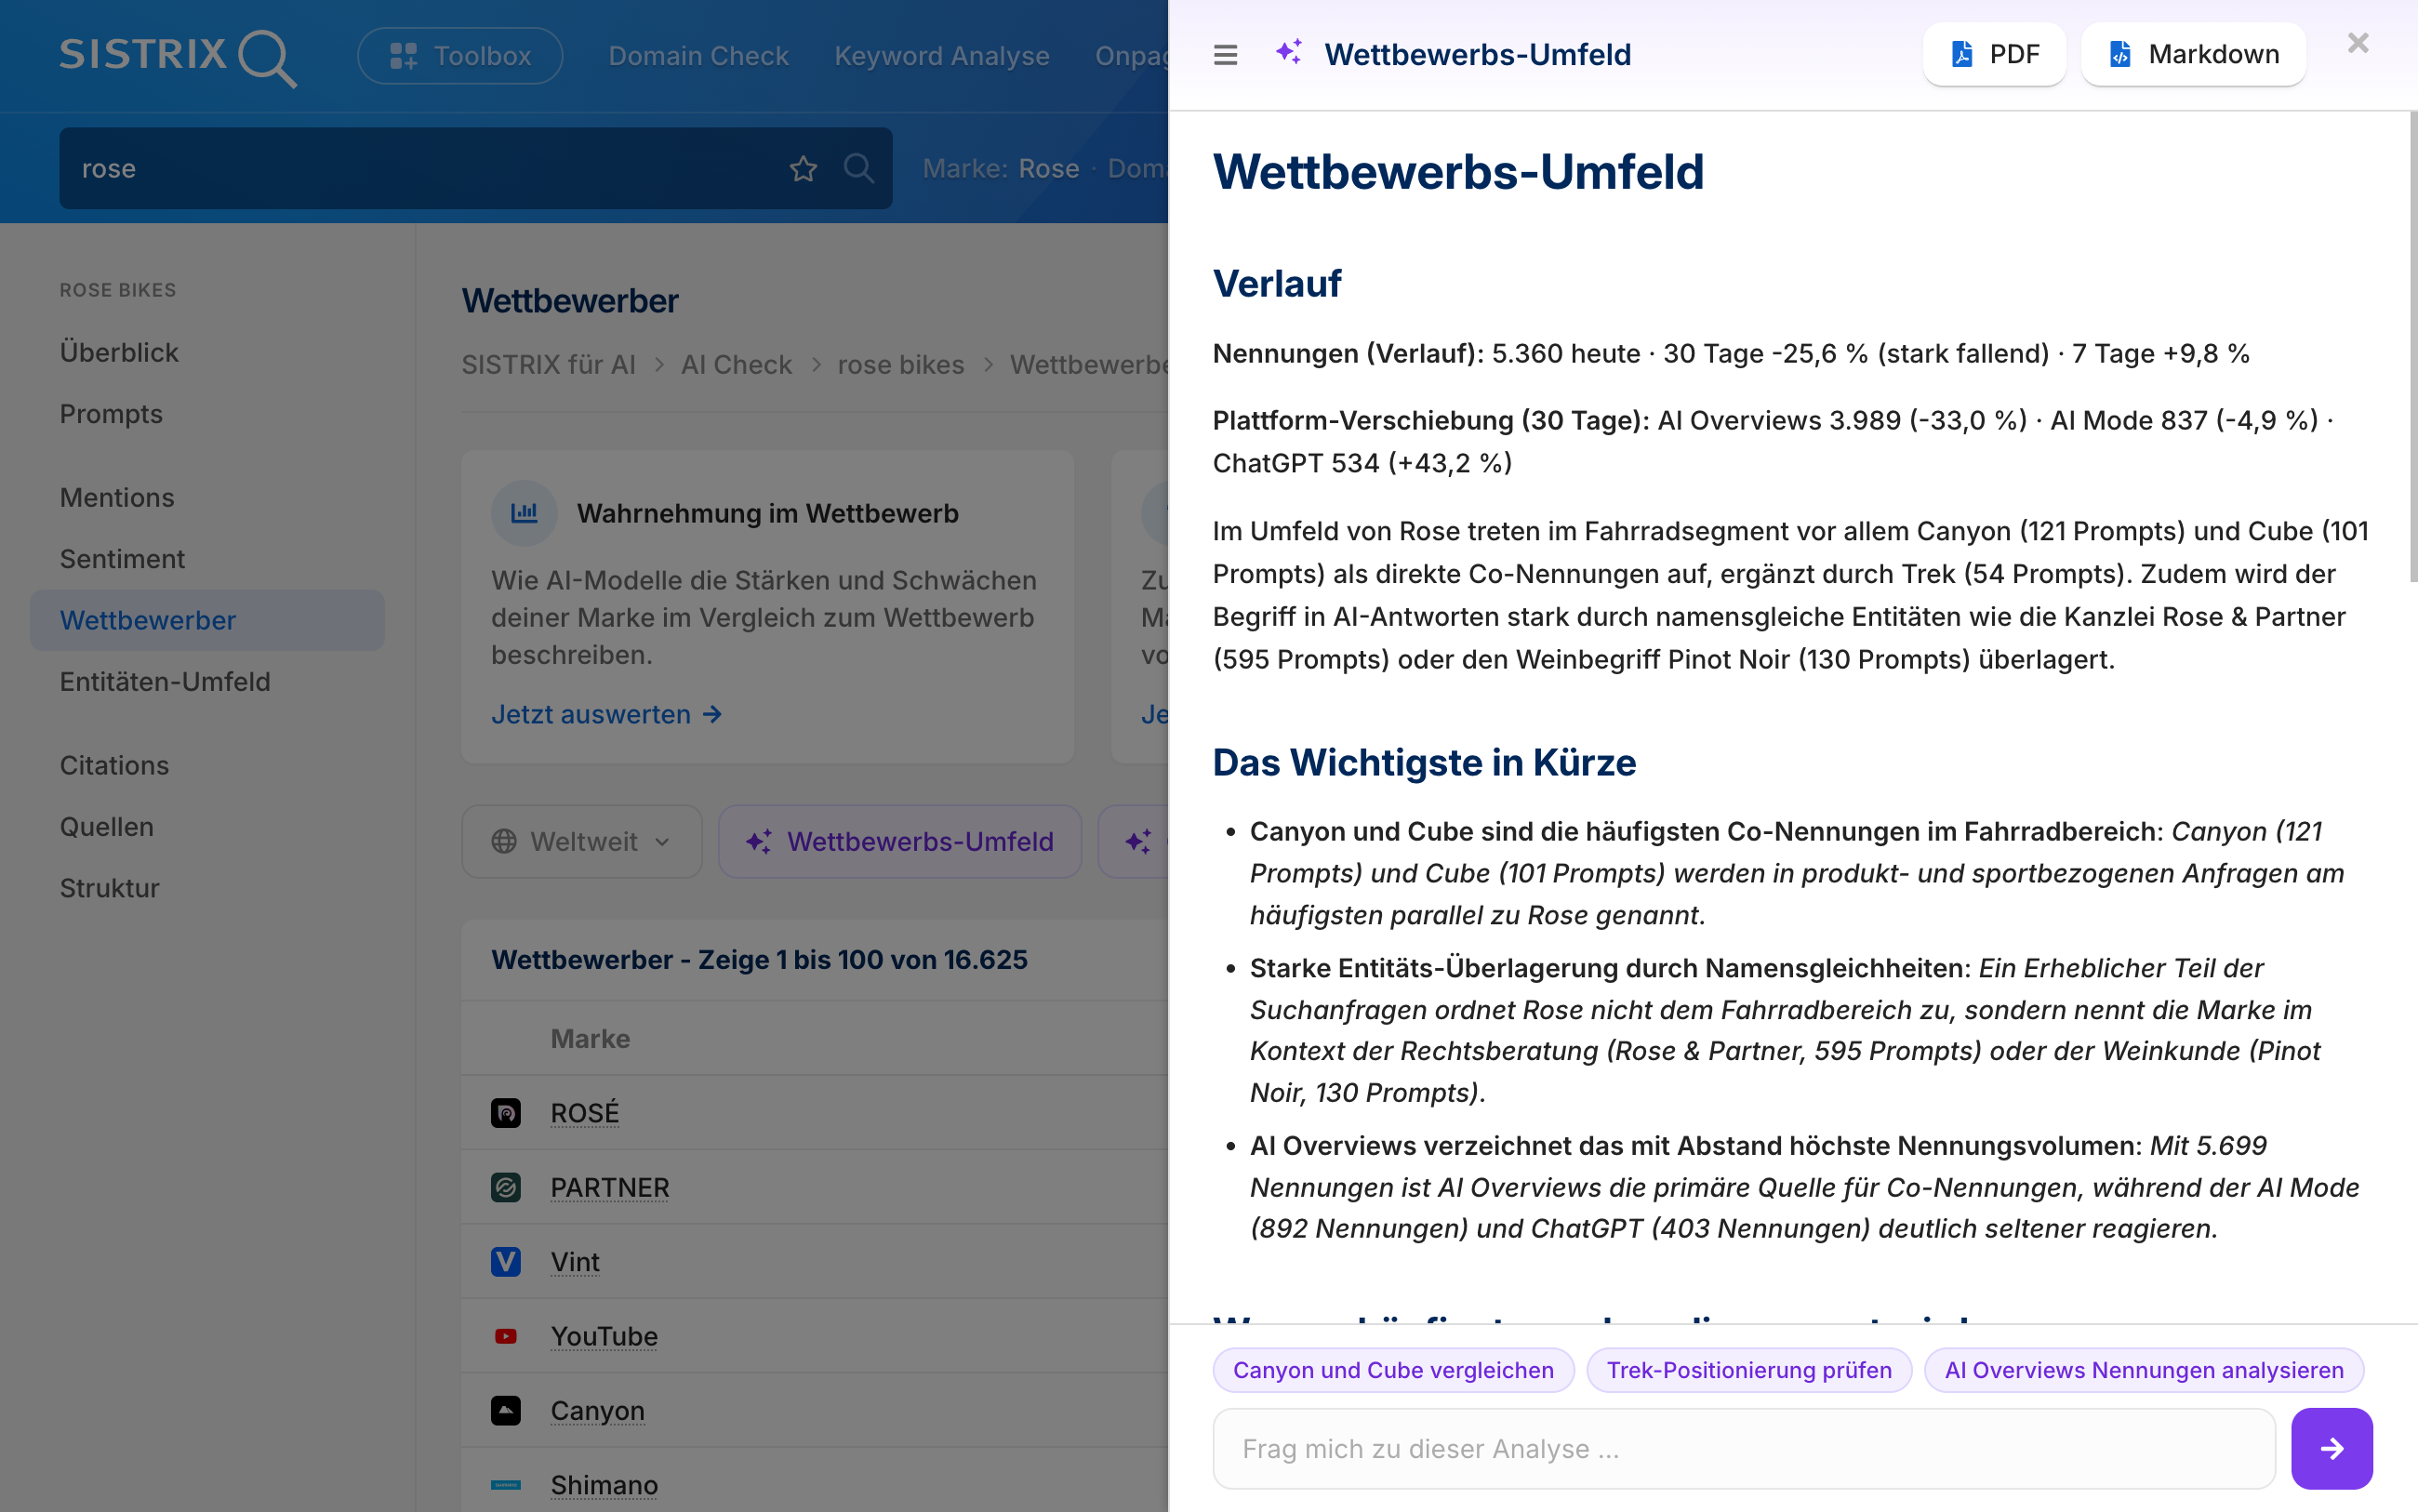The width and height of the screenshot is (2418, 1512).
Task: Open Canyon brand row
Action: click(x=597, y=1411)
